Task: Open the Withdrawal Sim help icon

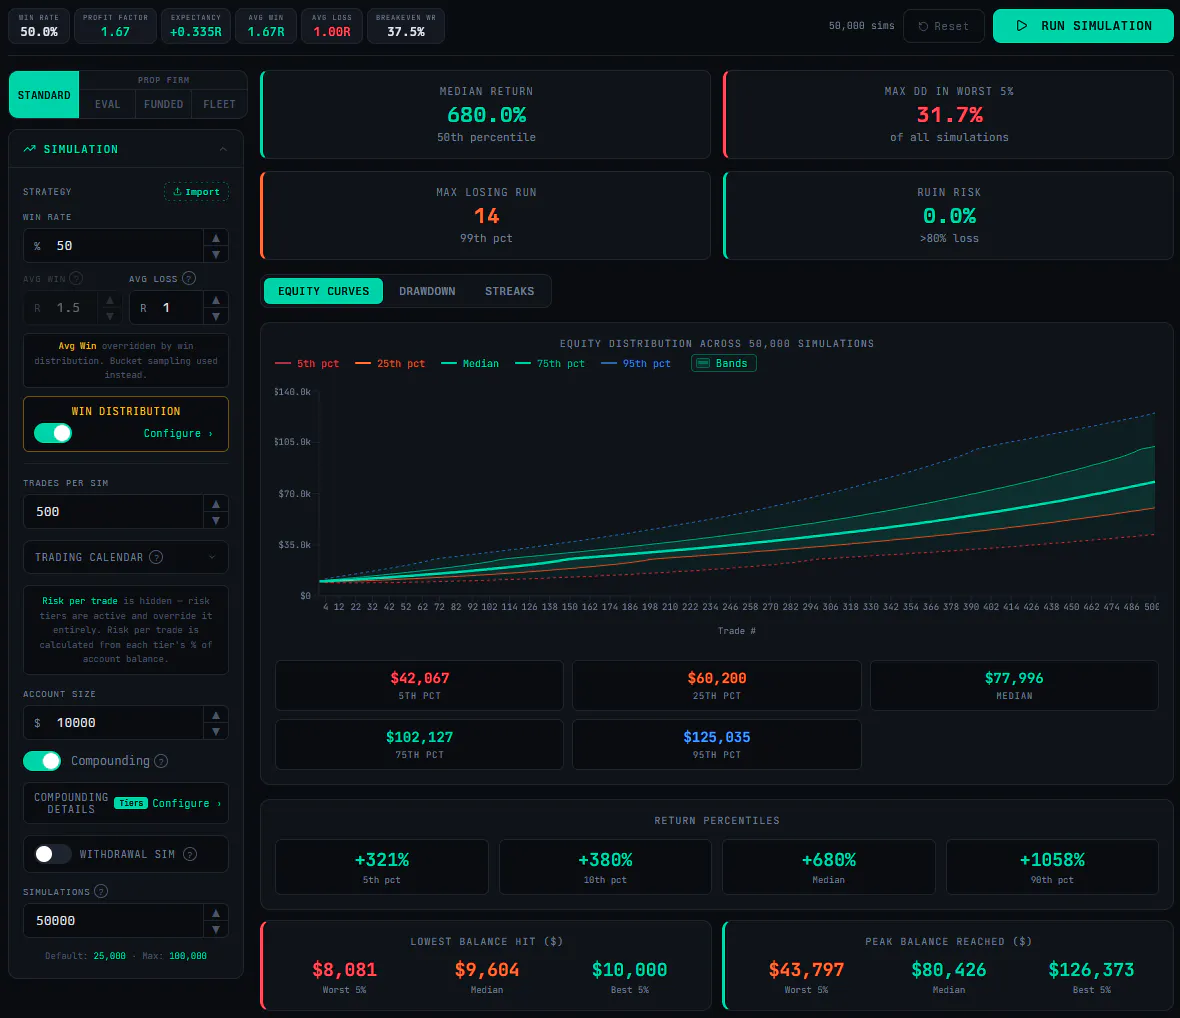Action: click(x=190, y=854)
